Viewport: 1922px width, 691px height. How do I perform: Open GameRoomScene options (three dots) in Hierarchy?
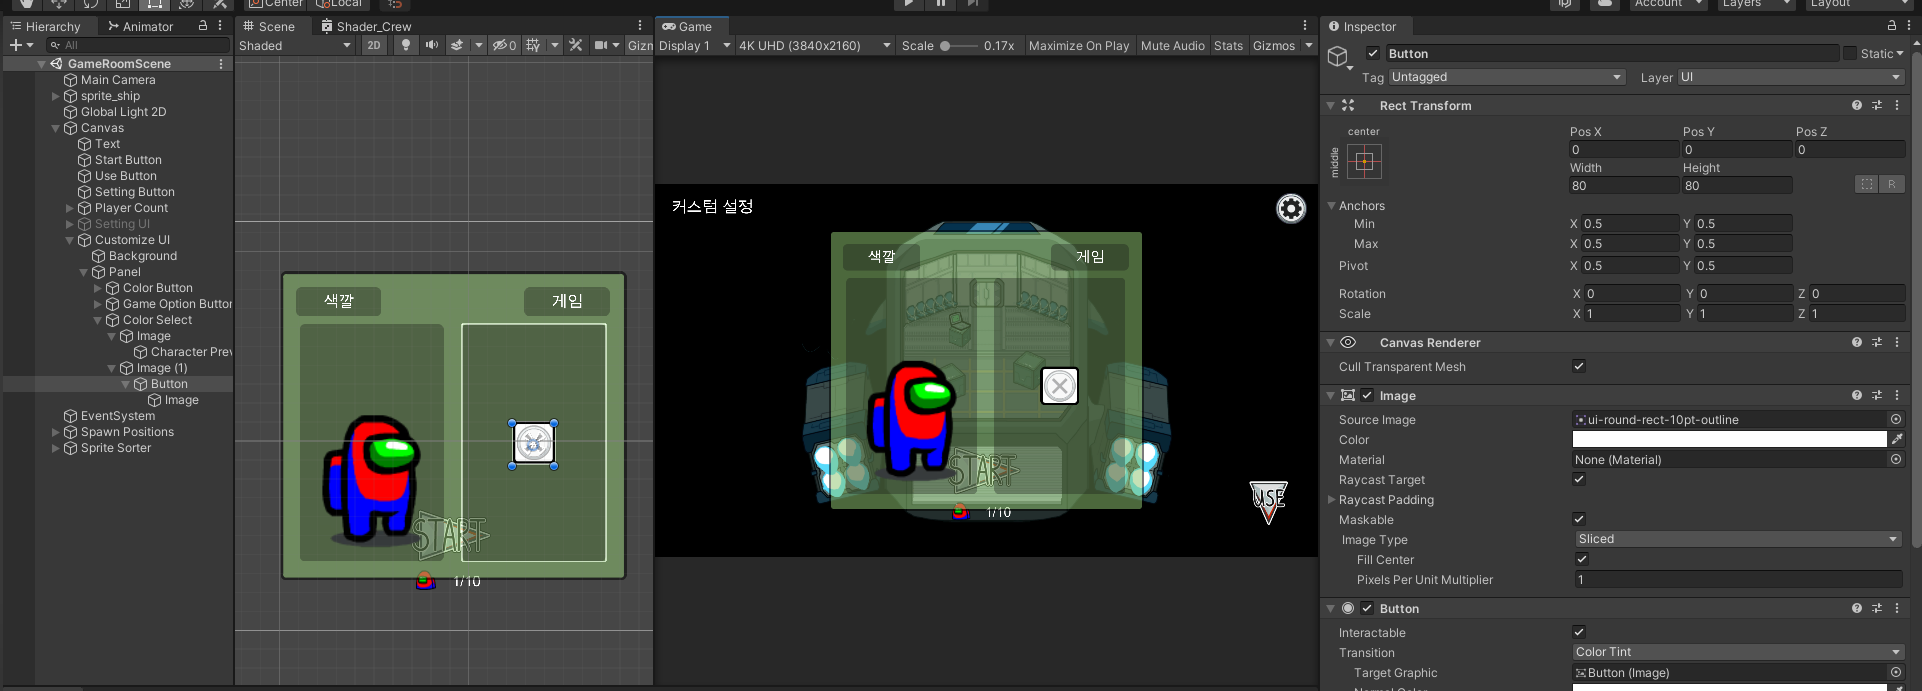click(x=221, y=63)
